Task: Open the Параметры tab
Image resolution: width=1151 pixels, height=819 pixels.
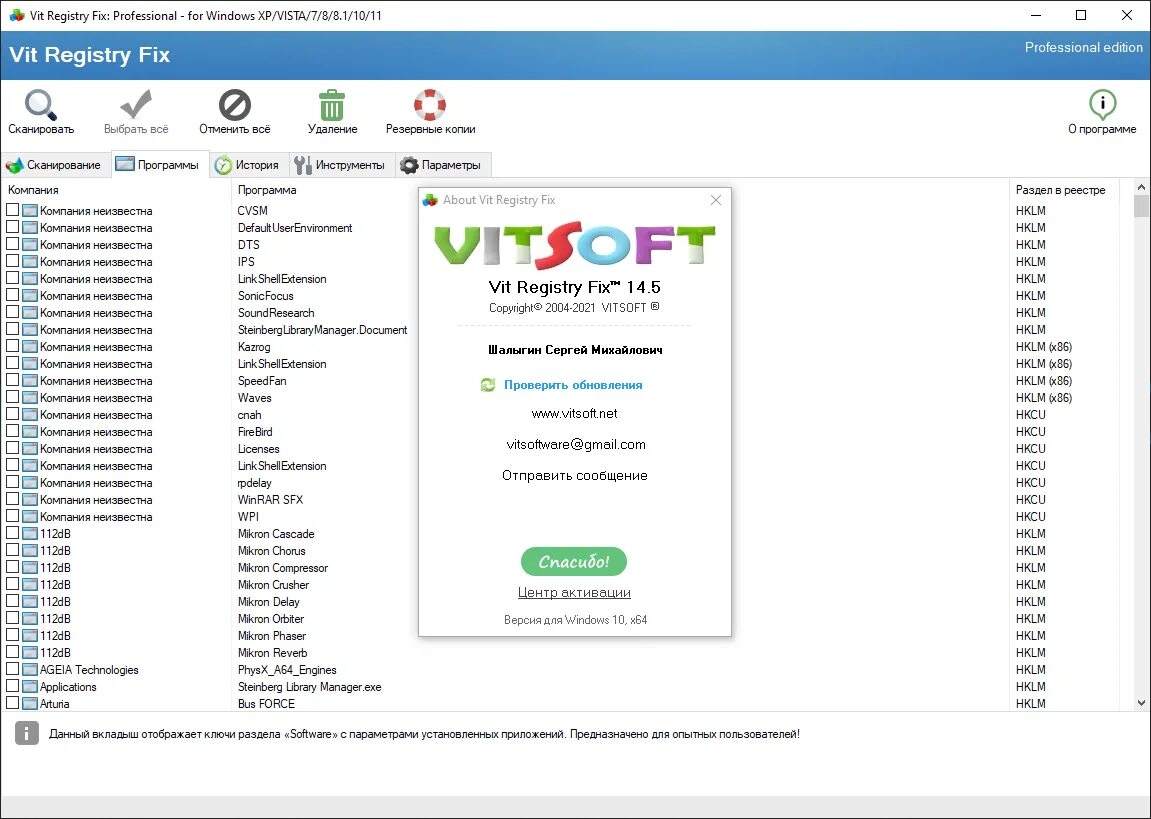Action: [x=443, y=165]
